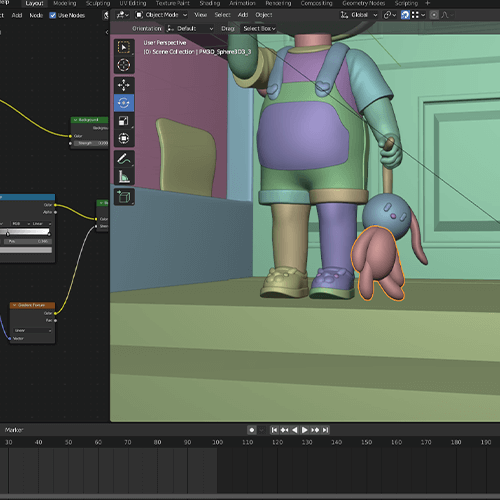The height and width of the screenshot is (500, 500).
Task: Open the Select menu in viewport header
Action: tap(222, 15)
